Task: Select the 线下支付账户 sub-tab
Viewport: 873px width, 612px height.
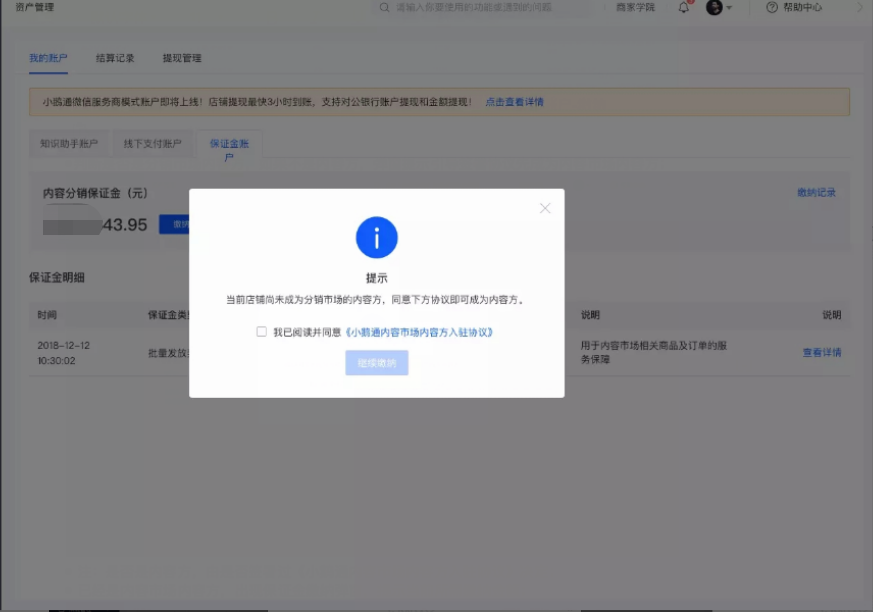Action: pyautogui.click(x=153, y=144)
